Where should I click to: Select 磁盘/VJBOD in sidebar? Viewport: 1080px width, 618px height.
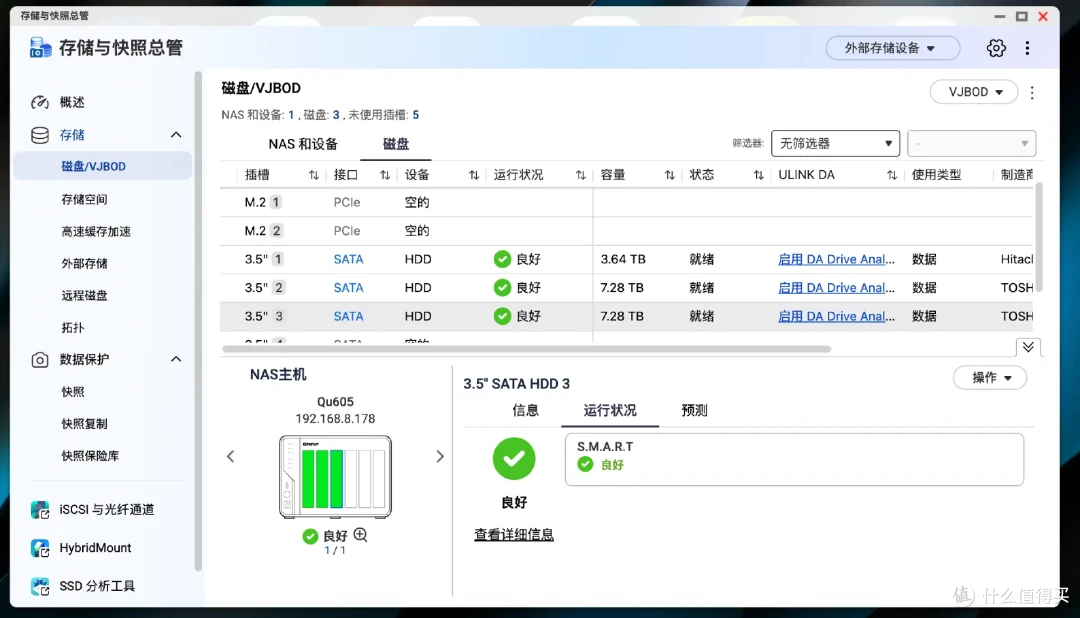click(103, 167)
